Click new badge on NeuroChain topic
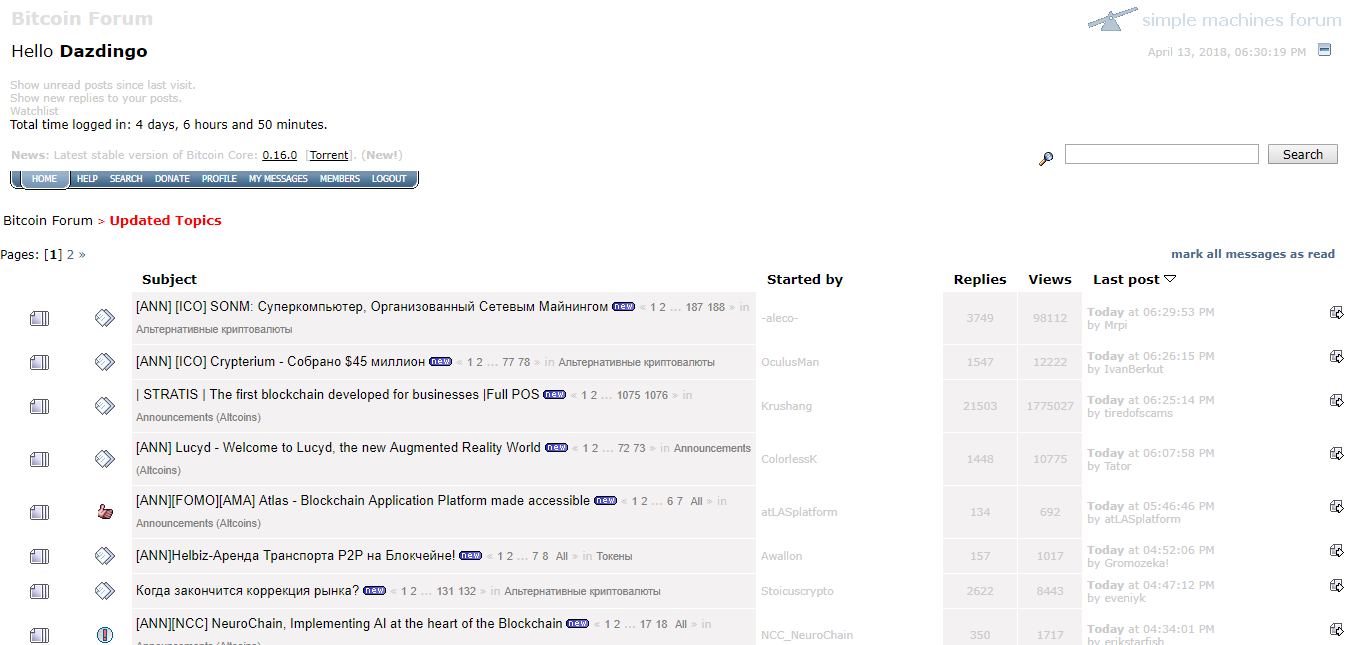The width and height of the screenshot is (1349, 645). (578, 623)
